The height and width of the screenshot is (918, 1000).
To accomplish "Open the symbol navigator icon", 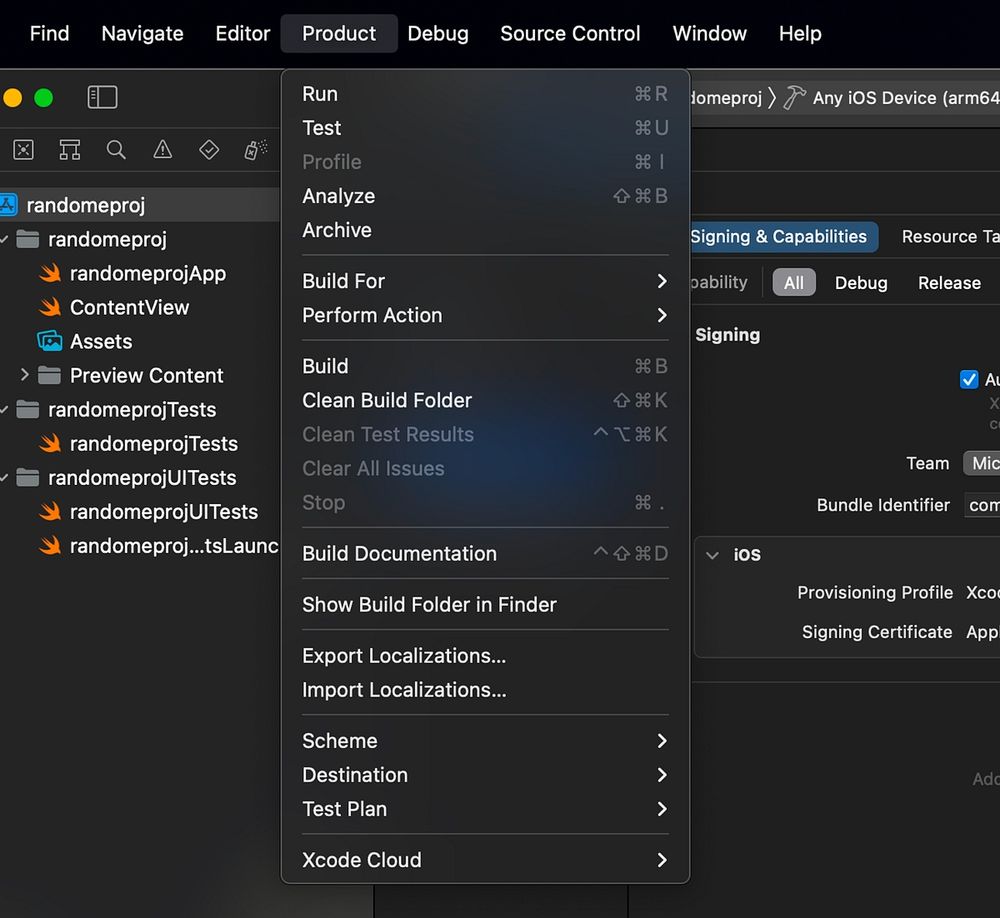I will (x=70, y=150).
